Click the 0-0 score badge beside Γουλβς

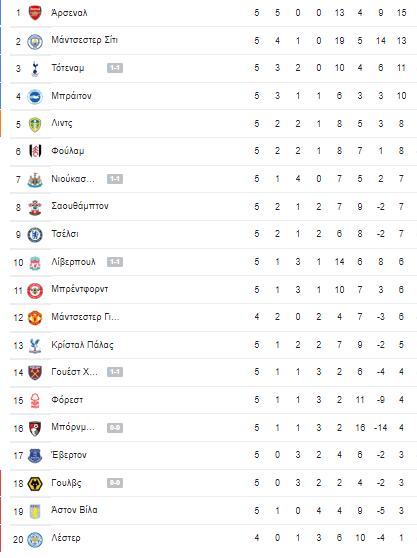tap(115, 483)
